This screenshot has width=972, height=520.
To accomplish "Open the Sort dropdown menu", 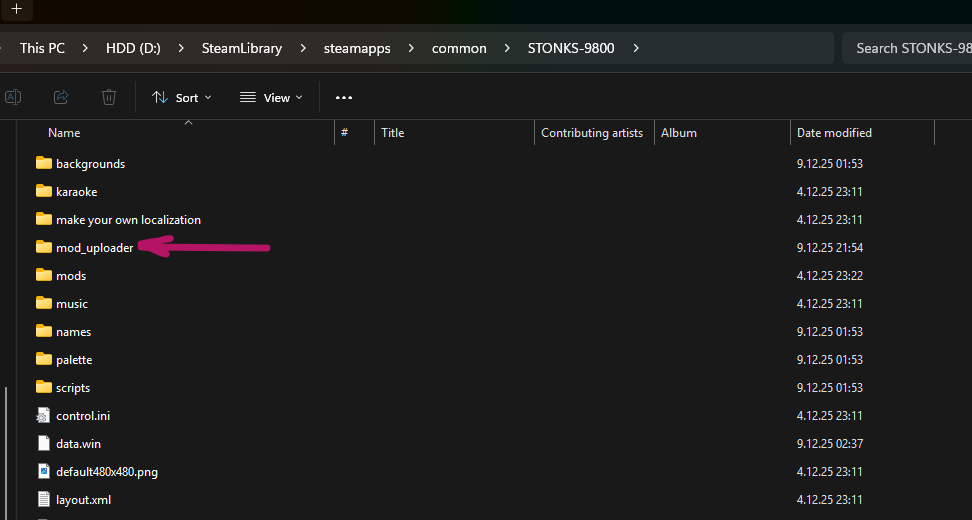I will (x=181, y=97).
